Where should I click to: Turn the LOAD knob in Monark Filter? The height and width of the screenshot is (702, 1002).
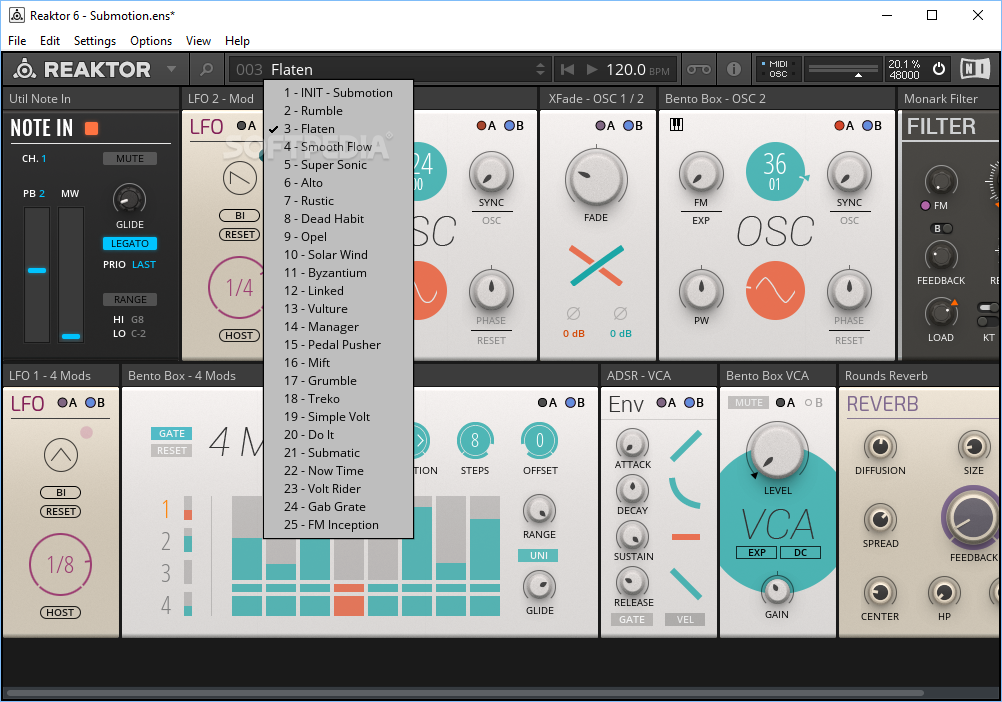click(x=941, y=313)
